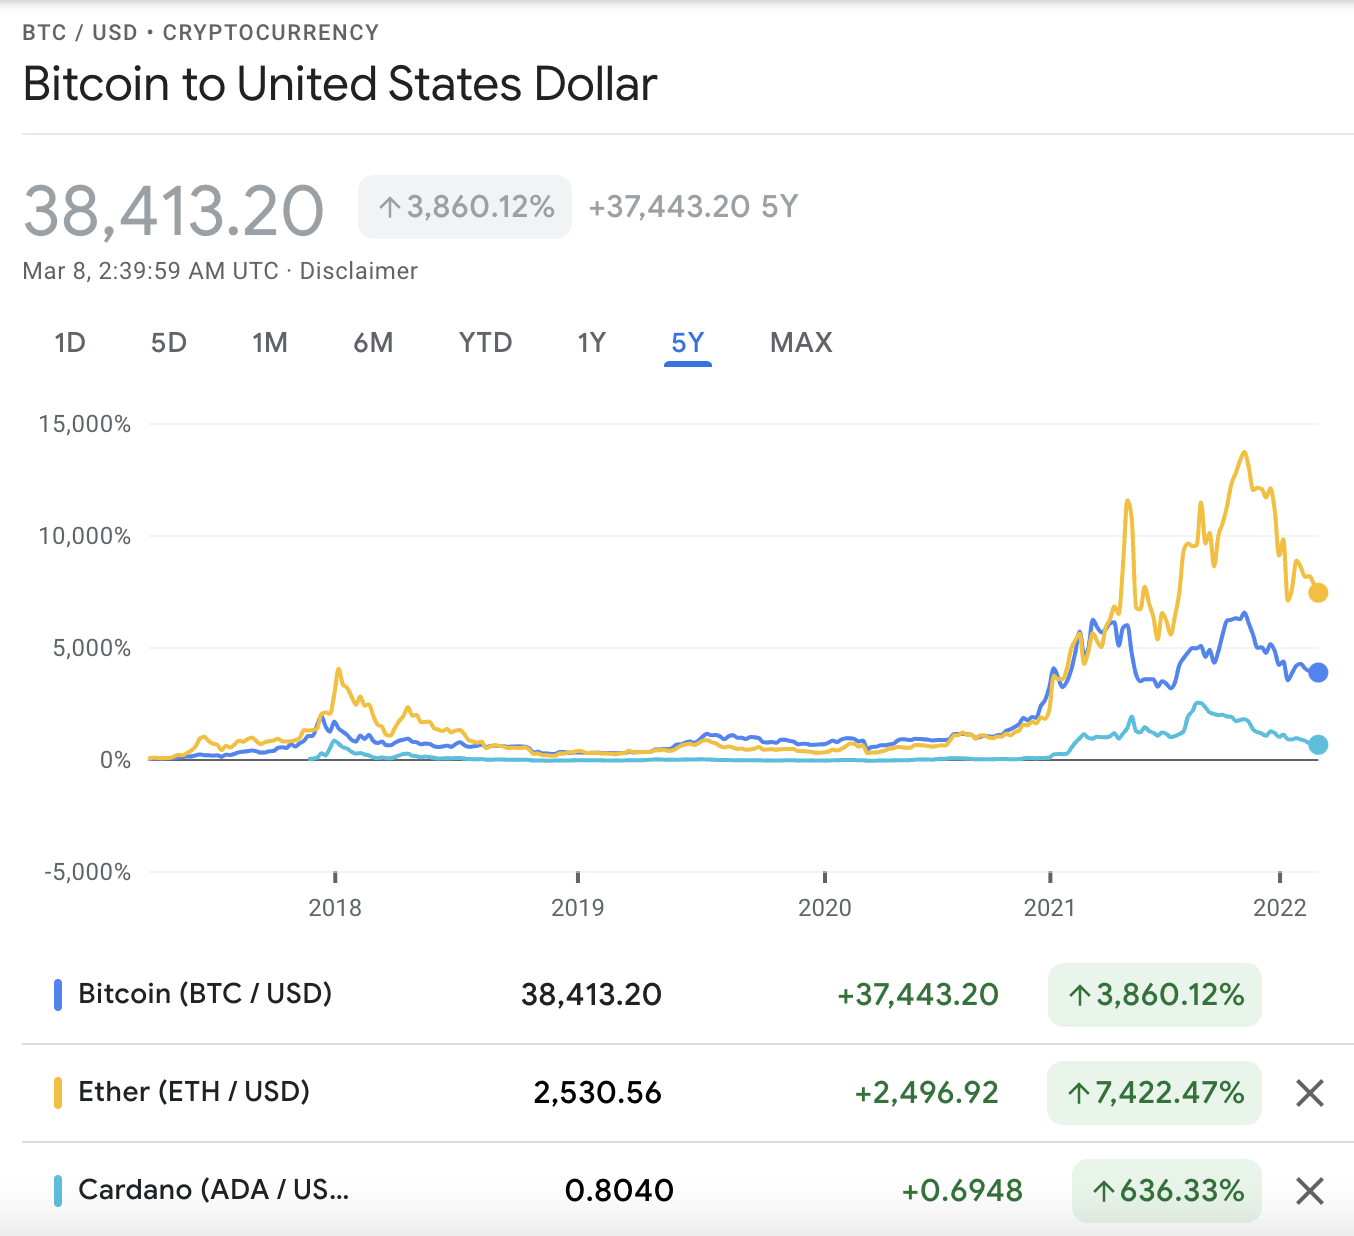Select the Ether (ETH / USD) row

point(195,1092)
